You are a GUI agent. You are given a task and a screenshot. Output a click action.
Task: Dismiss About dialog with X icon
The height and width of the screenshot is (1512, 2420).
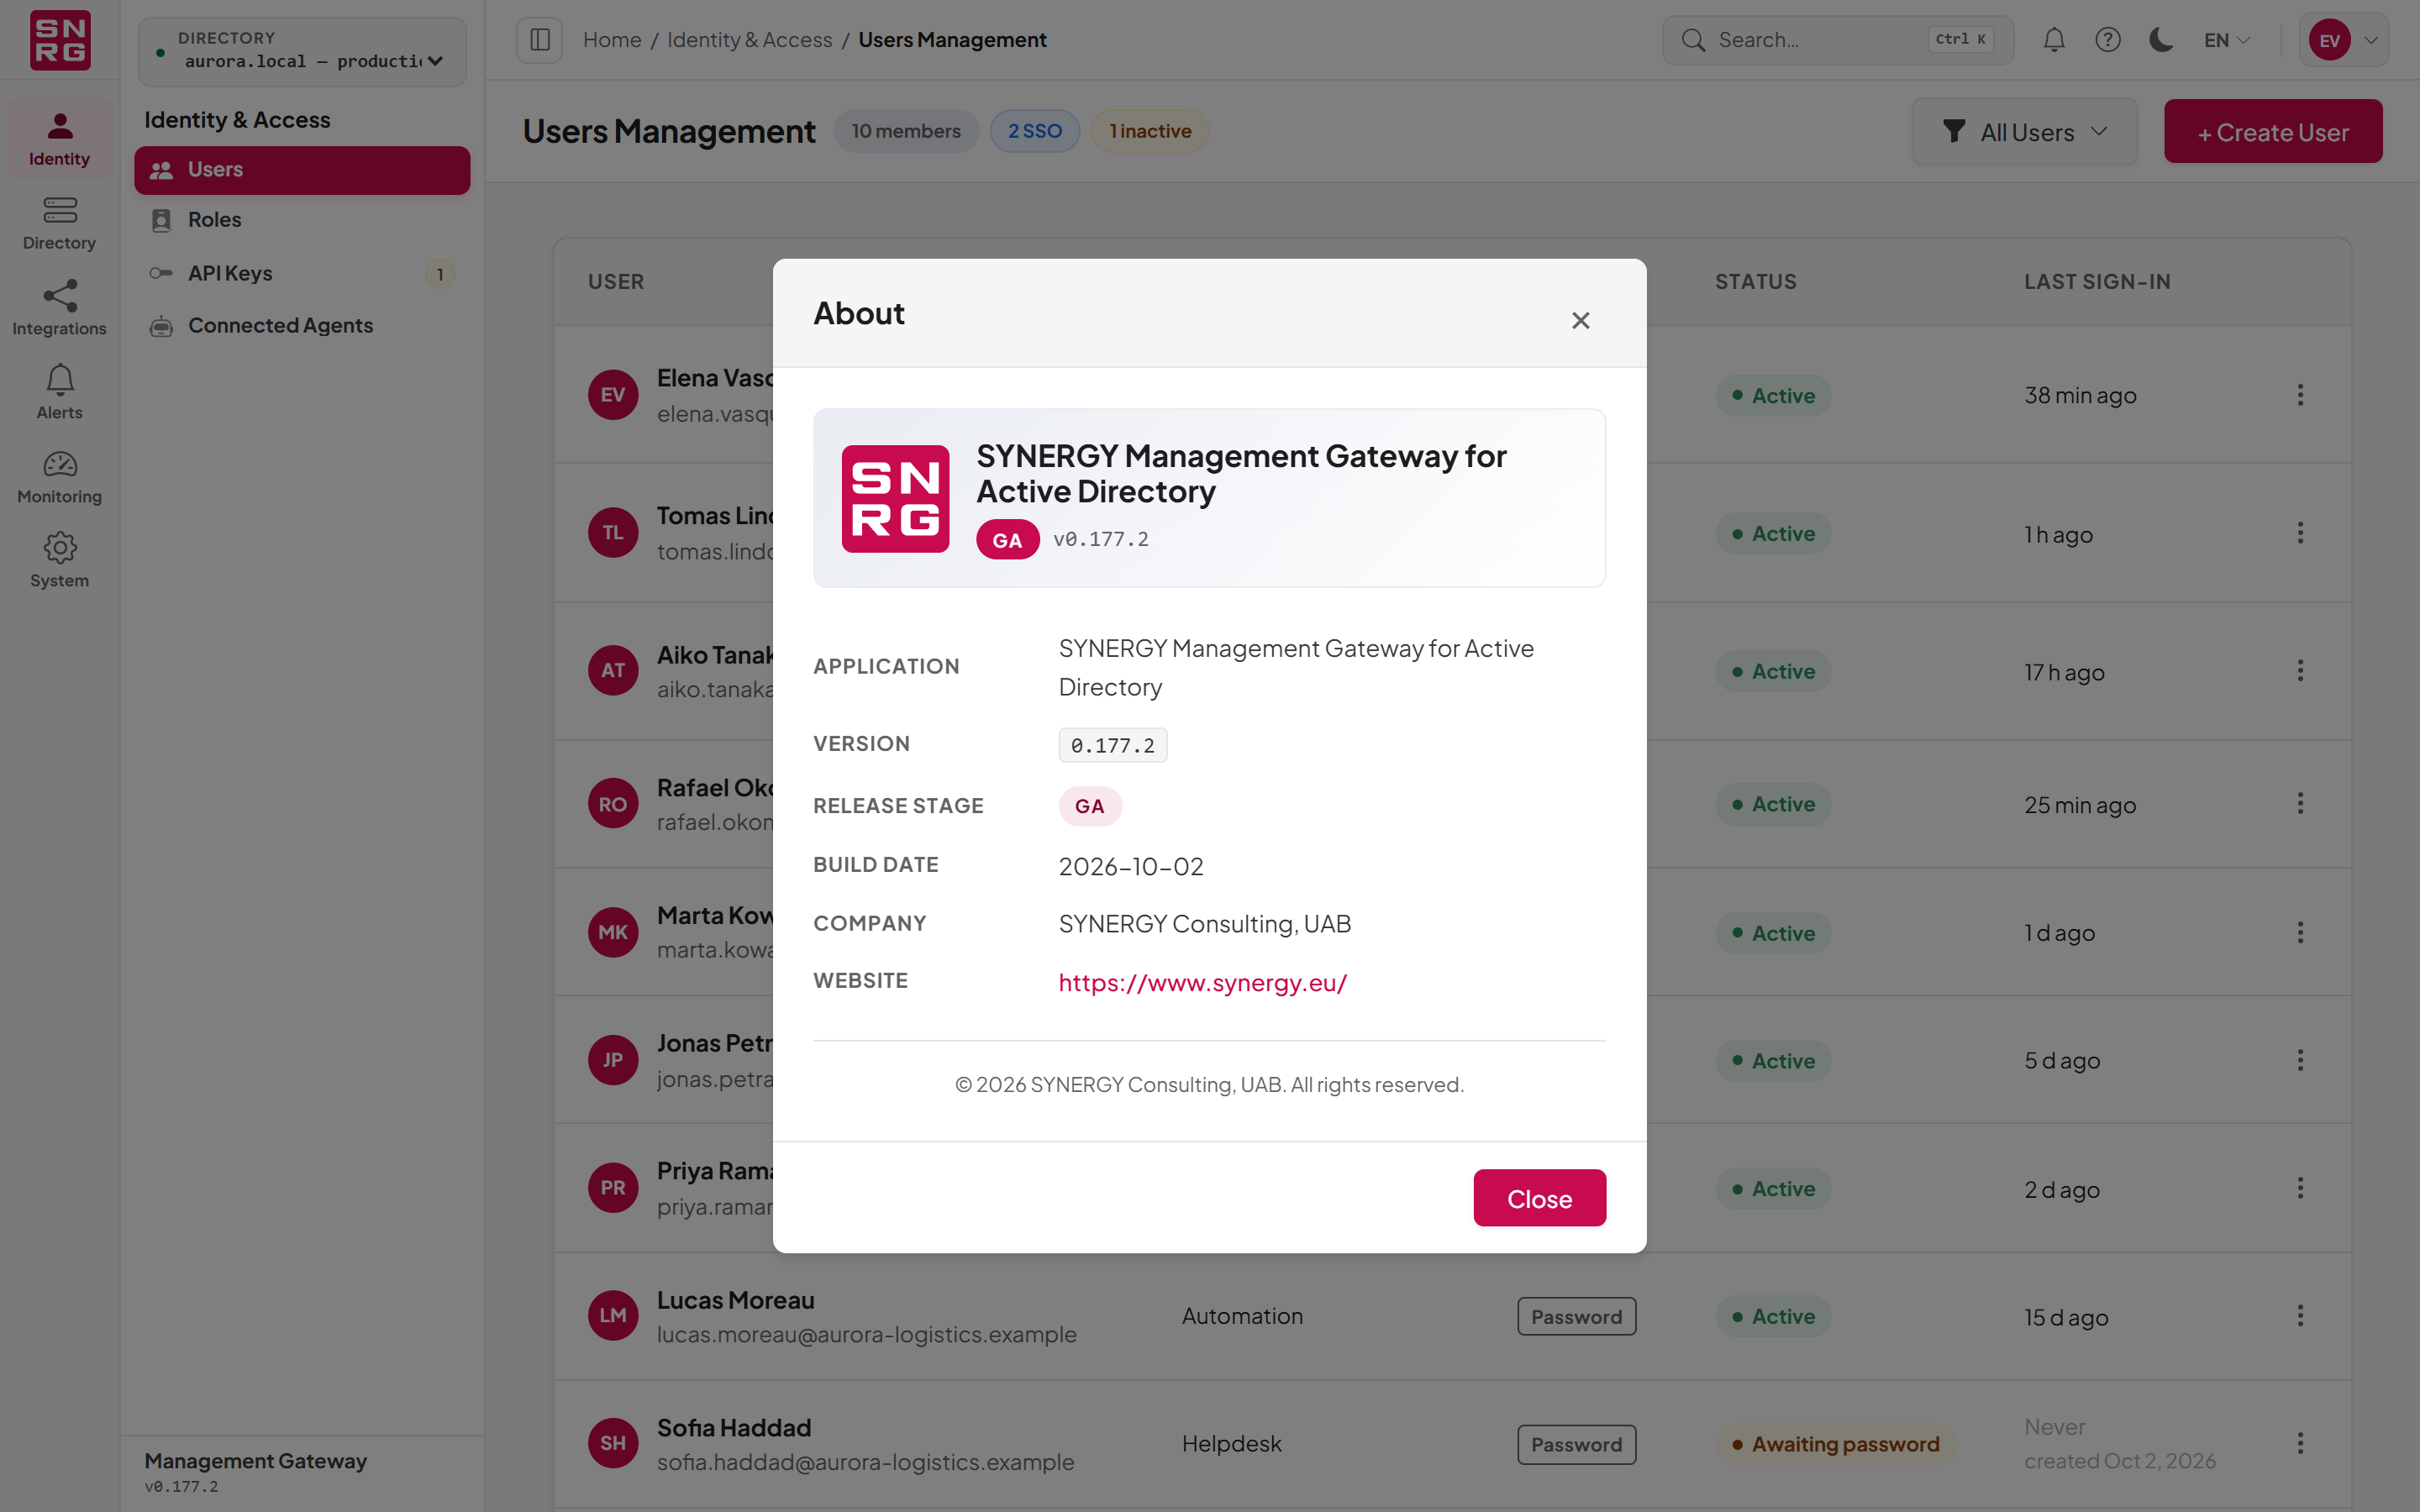click(x=1580, y=320)
